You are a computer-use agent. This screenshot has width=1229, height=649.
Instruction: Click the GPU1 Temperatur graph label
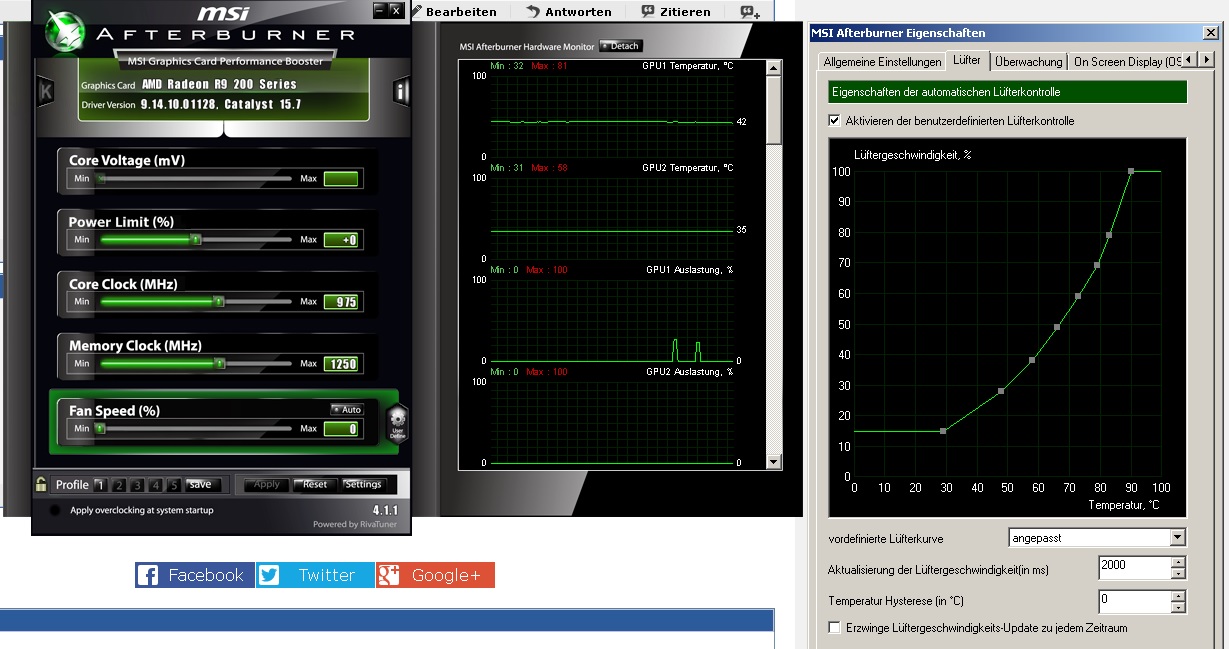pyautogui.click(x=688, y=66)
